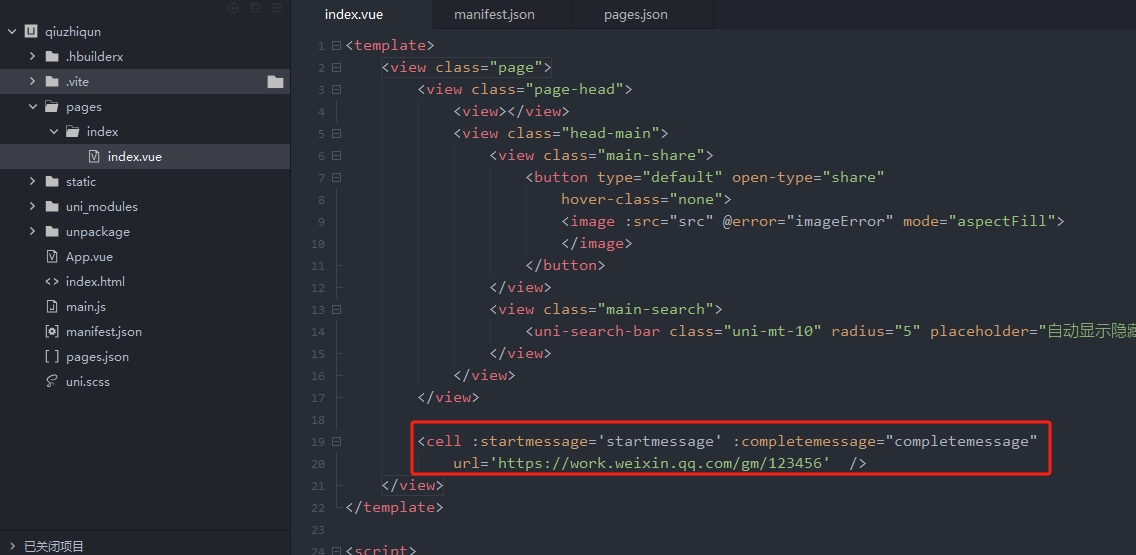Click the qiuzhiqun project icon
1136x555 pixels.
tap(30, 31)
